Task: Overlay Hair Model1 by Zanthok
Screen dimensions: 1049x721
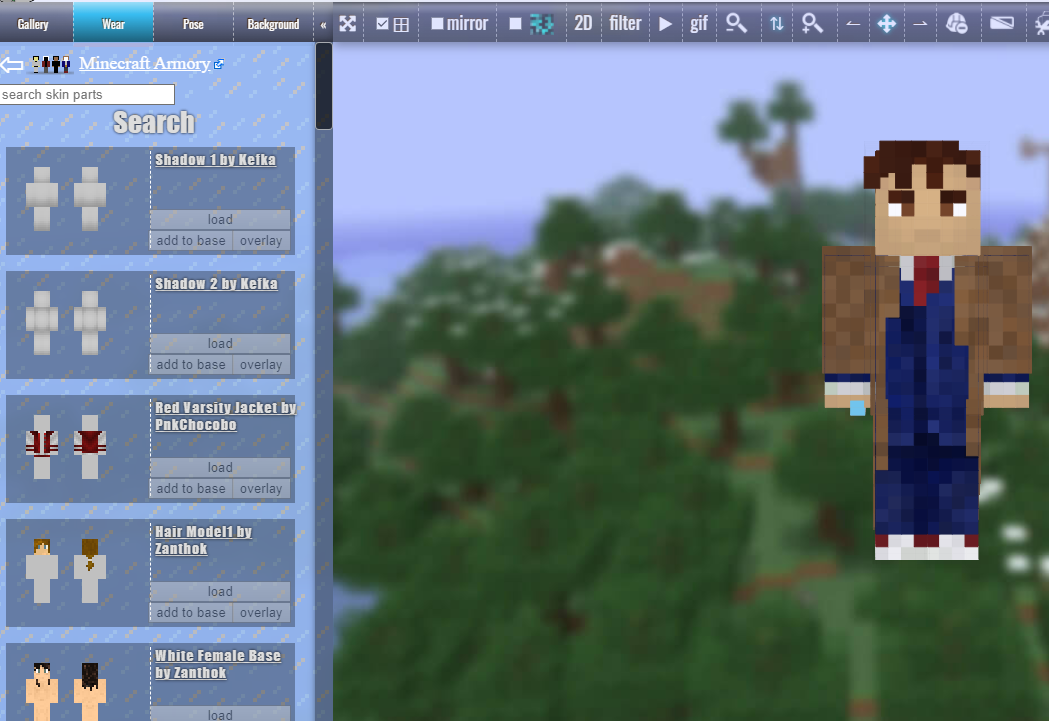Action: point(261,613)
